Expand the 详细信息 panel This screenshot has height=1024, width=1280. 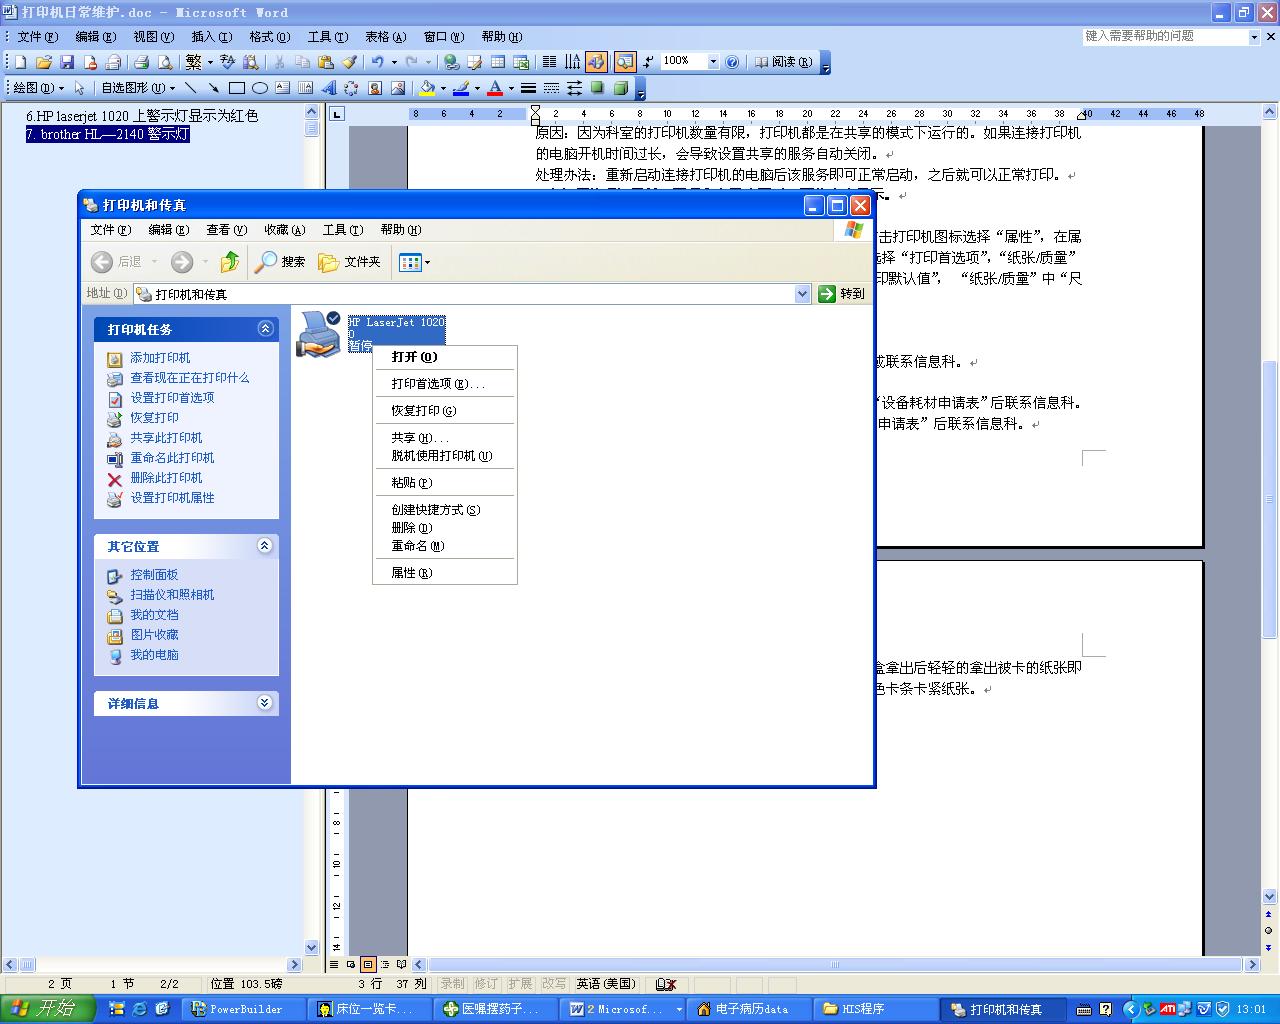click(265, 703)
